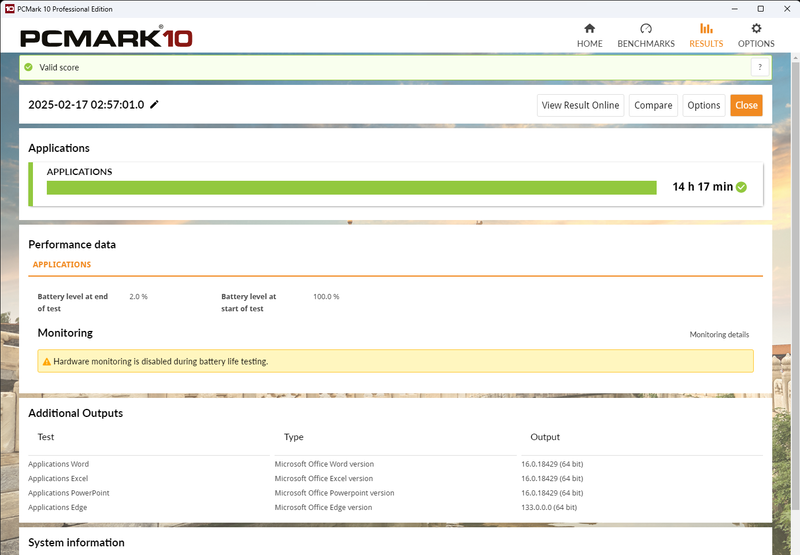Click the green Applications progress bar
The width and height of the screenshot is (800, 555).
(352, 188)
